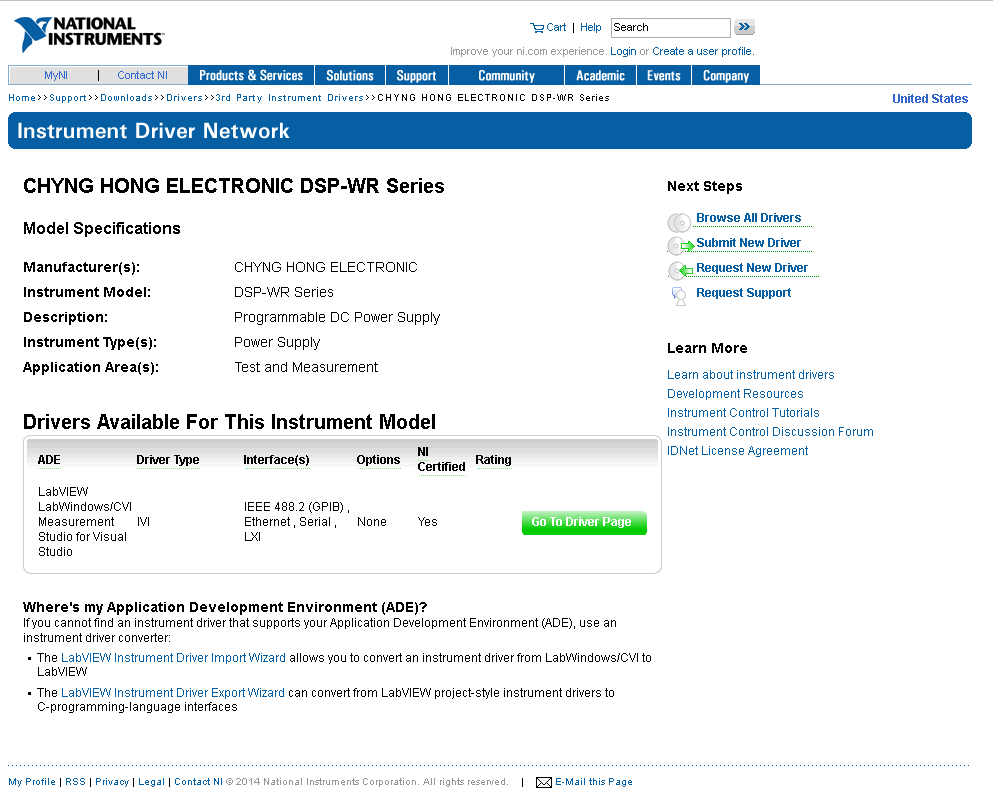Open IDNet License Agreement link

pyautogui.click(x=737, y=451)
